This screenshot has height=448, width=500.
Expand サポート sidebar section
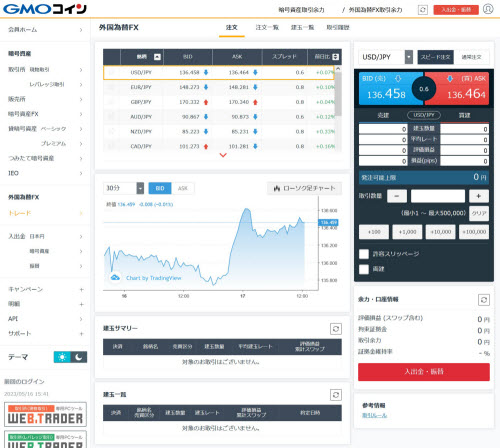click(45, 333)
